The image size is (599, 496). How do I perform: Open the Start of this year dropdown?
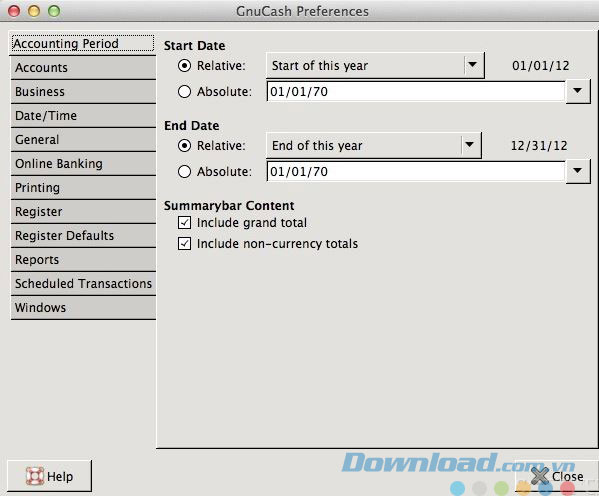click(375, 66)
